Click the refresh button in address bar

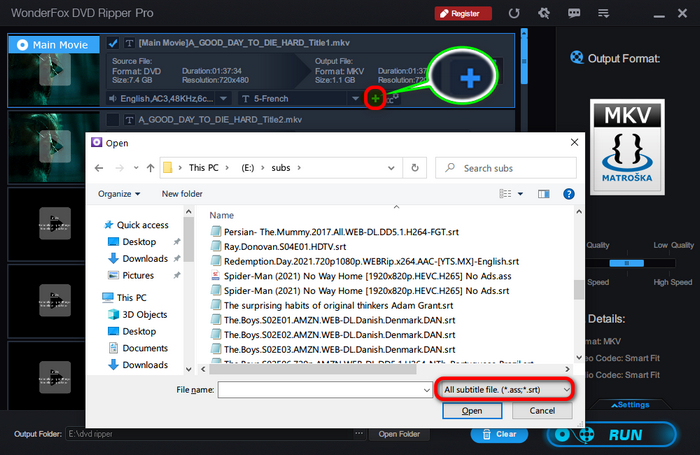click(x=415, y=168)
